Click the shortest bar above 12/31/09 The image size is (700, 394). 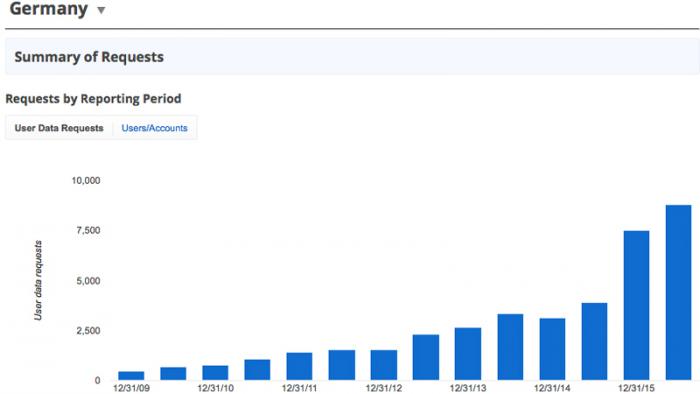click(131, 376)
